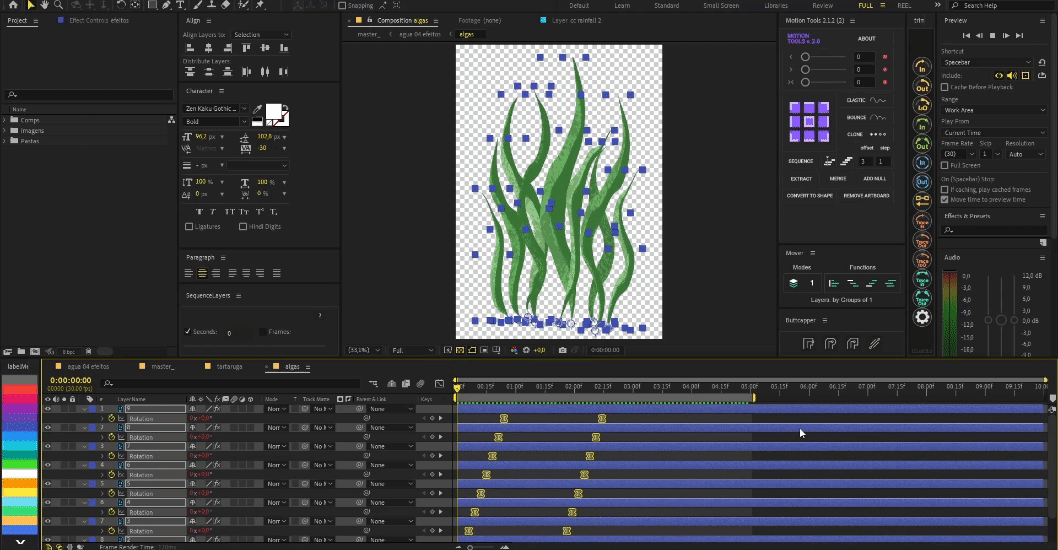Pick the Type tool in toolbar
Viewport: 1058px width, 550px height.
tap(180, 5)
